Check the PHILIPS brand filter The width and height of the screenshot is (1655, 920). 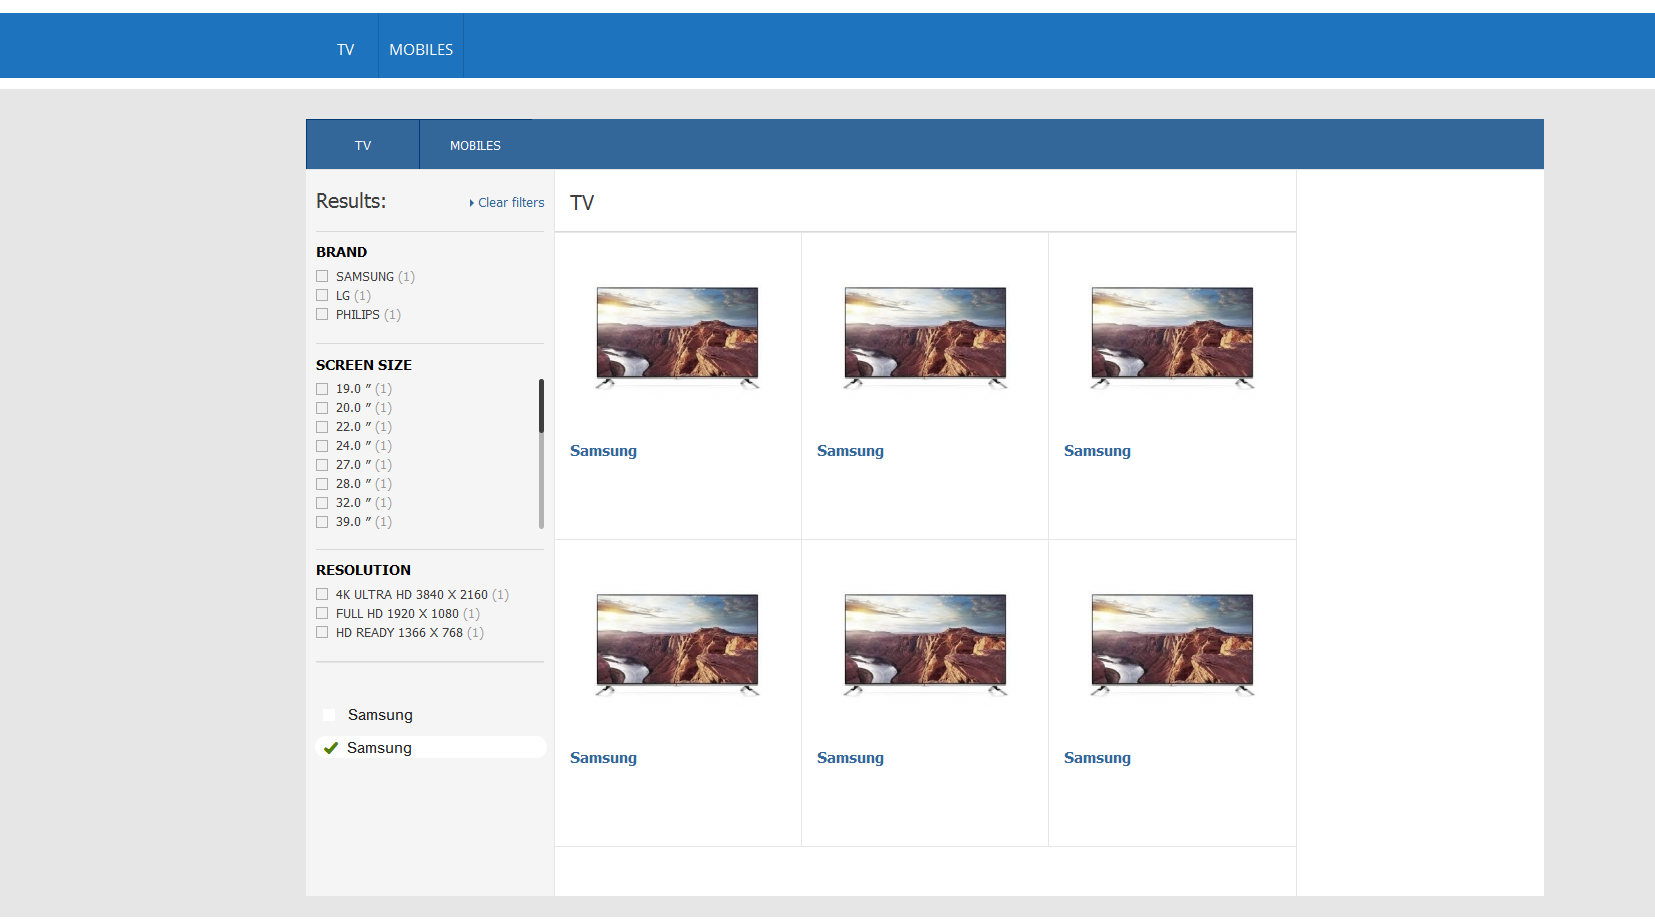coord(322,314)
